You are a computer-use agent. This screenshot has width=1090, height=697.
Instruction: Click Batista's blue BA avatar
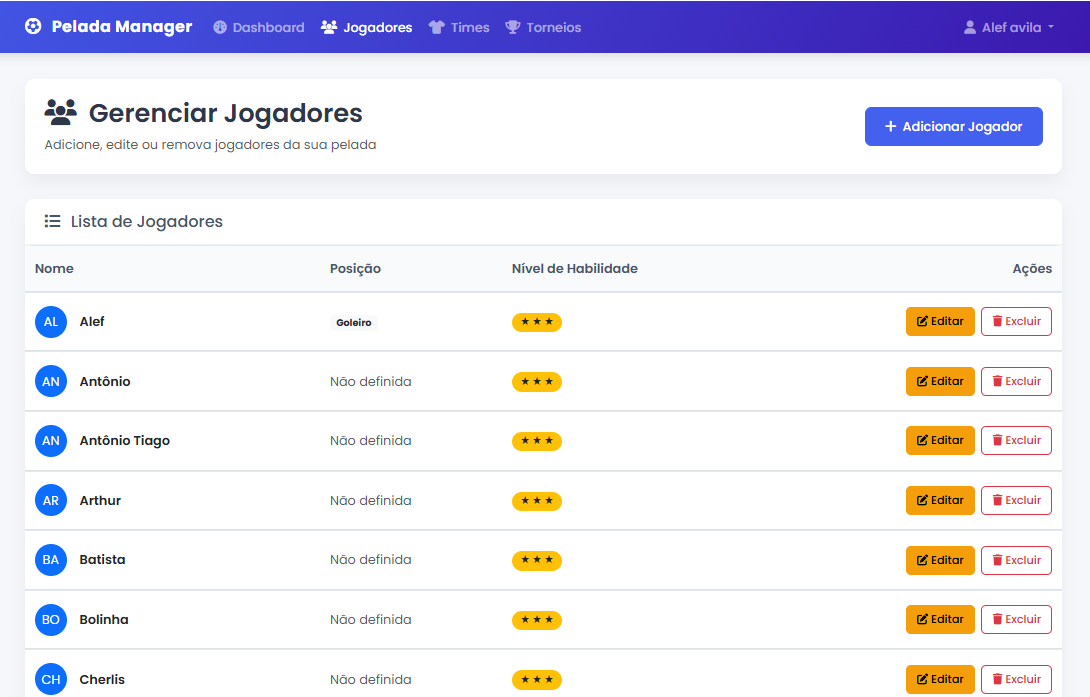(x=51, y=560)
